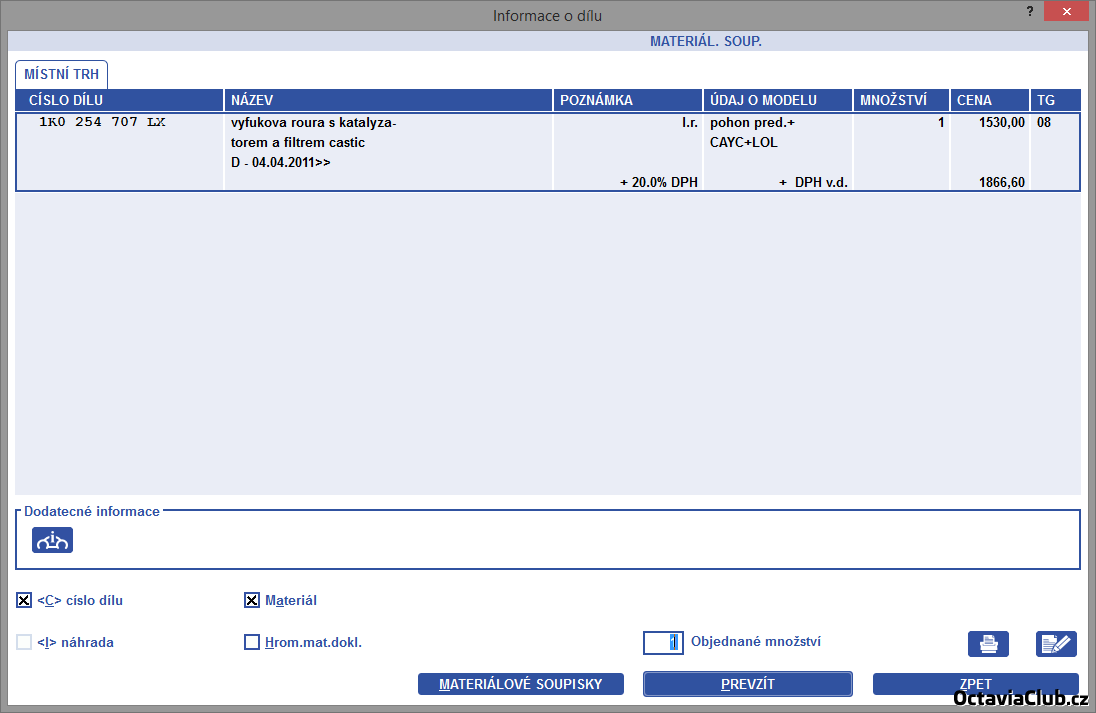Screen dimensions: 1096x713
Task: Click the printer icon
Action: point(988,644)
